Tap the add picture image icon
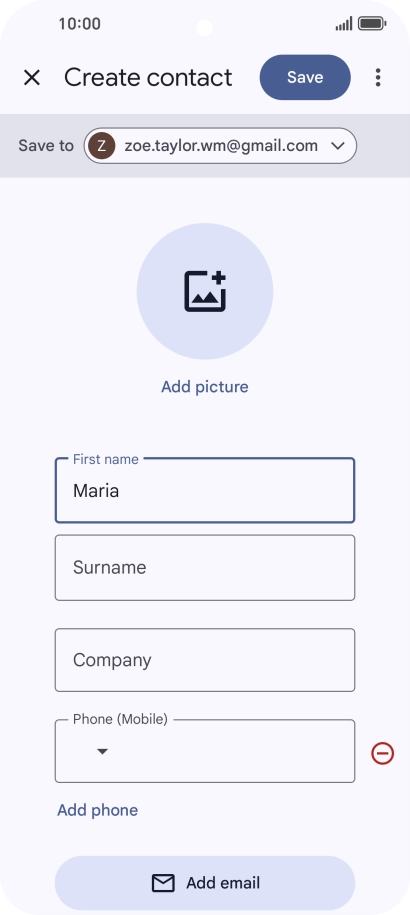Viewport: 410px width, 915px height. click(x=205, y=291)
